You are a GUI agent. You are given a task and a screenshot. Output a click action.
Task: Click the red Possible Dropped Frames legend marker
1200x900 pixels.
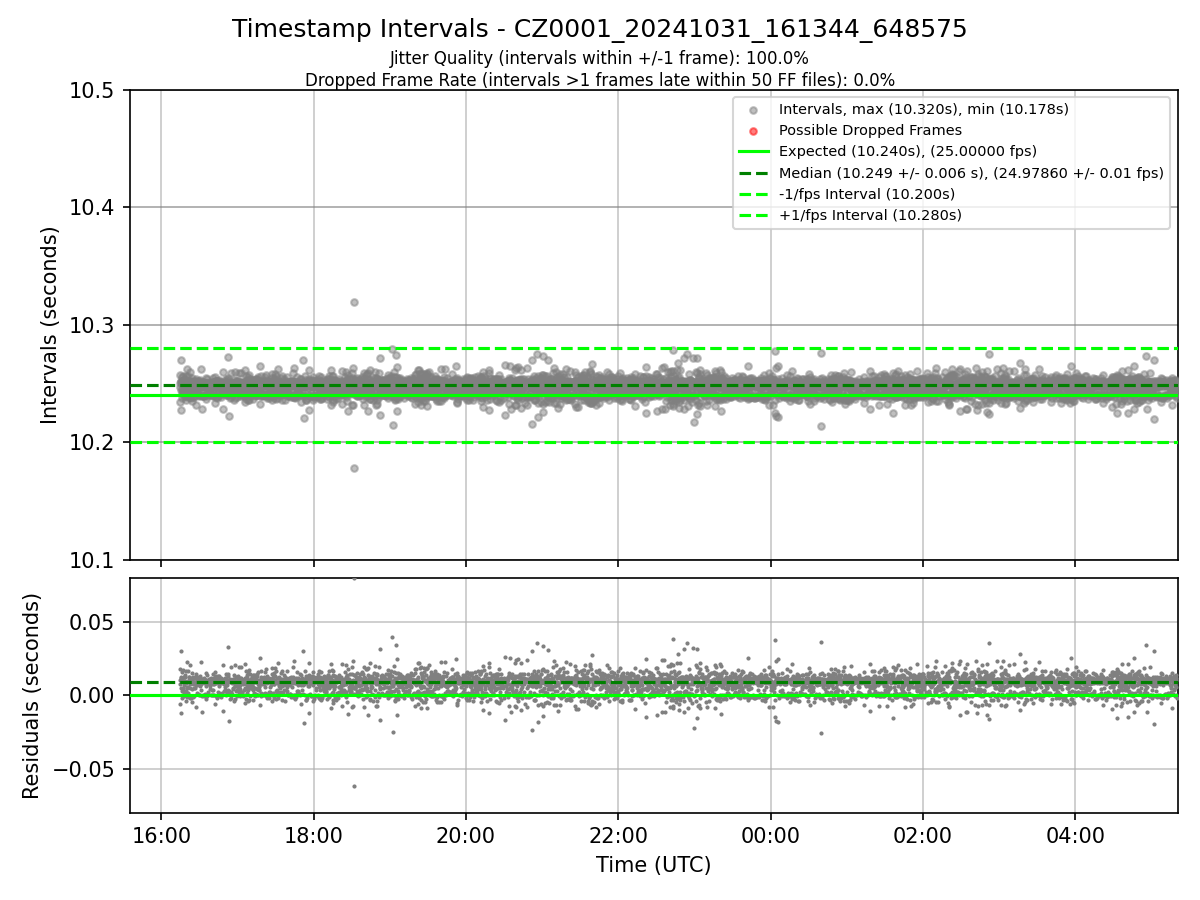(x=754, y=131)
